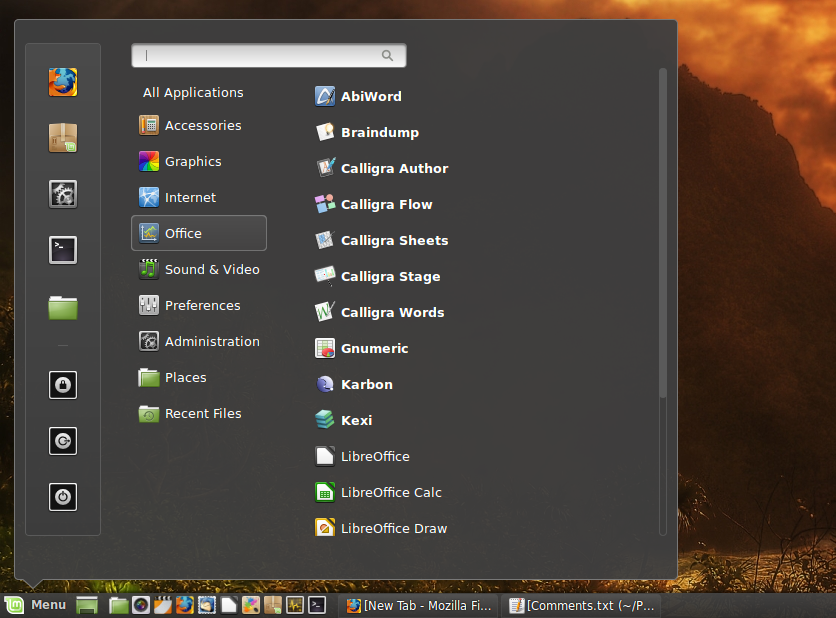This screenshot has height=618, width=836.
Task: Launch LibreOffice Draw
Action: point(381,528)
